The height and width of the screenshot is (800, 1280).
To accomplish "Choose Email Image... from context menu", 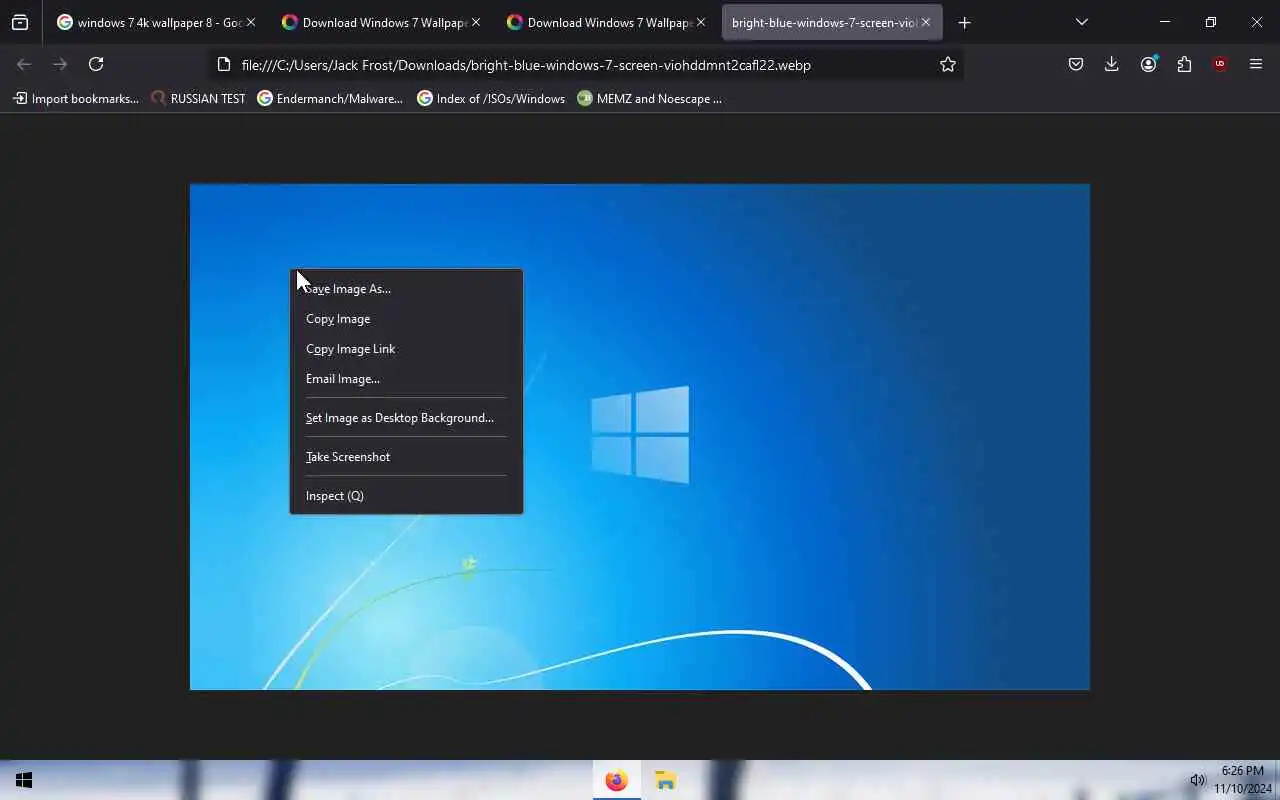I will coord(406,379).
